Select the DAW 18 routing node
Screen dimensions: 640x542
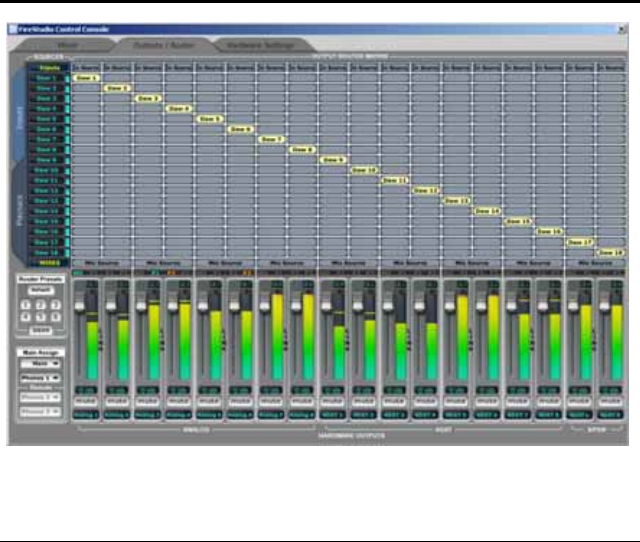tap(611, 253)
